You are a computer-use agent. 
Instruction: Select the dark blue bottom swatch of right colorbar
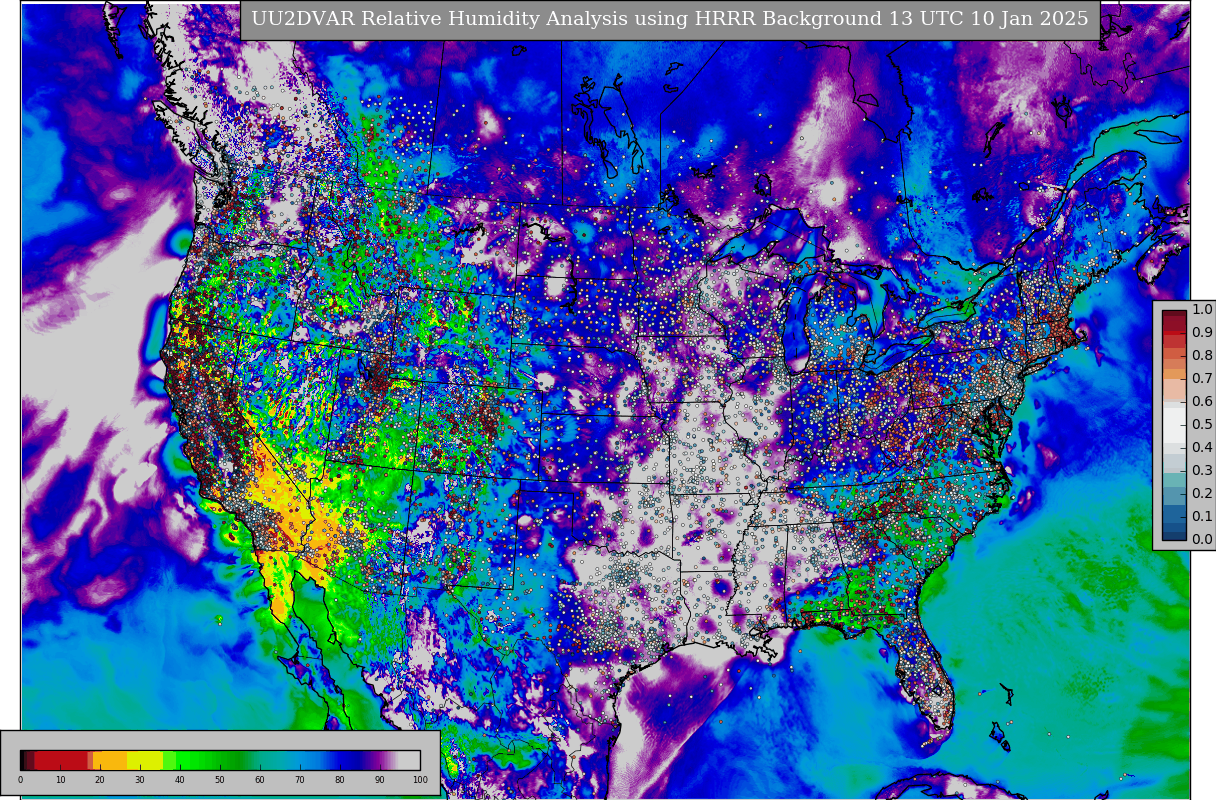1174,534
